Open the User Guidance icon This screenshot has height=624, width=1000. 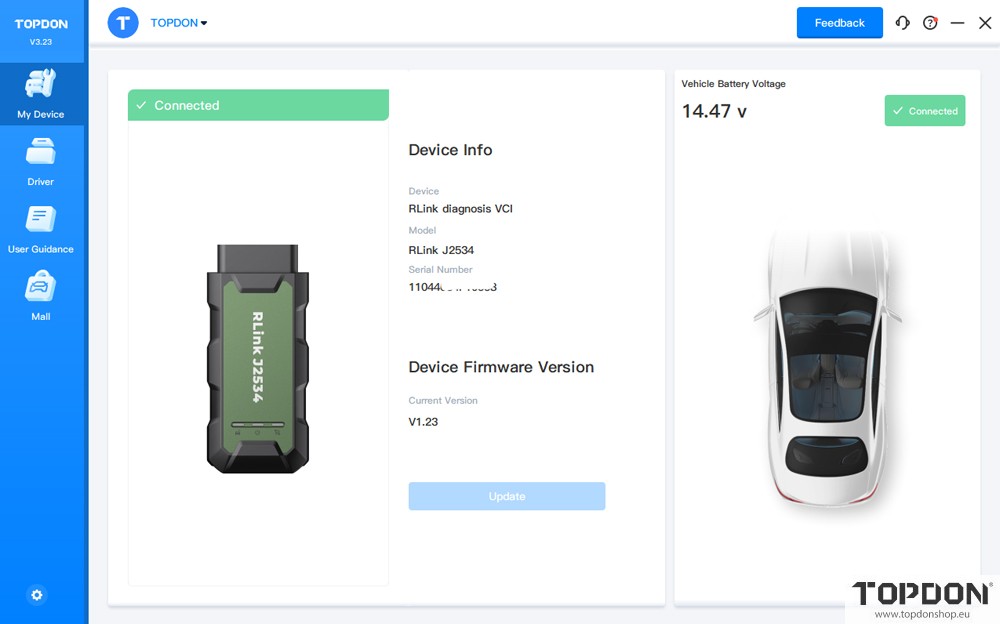(x=41, y=220)
